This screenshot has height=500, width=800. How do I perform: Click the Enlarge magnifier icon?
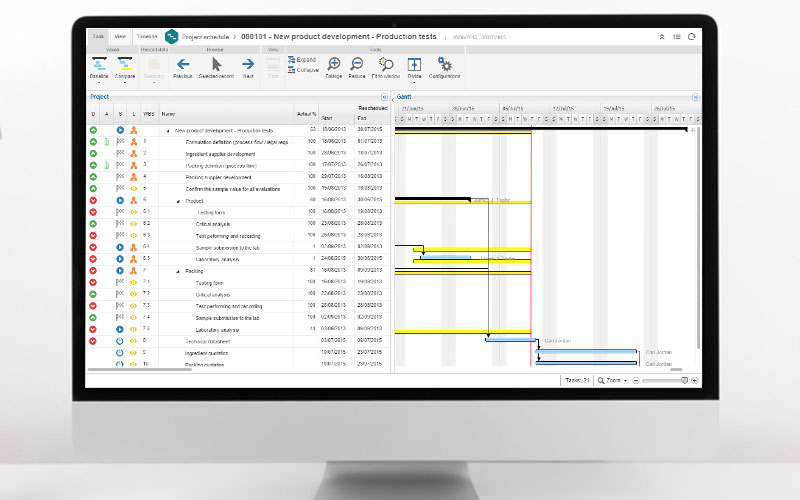coord(334,64)
